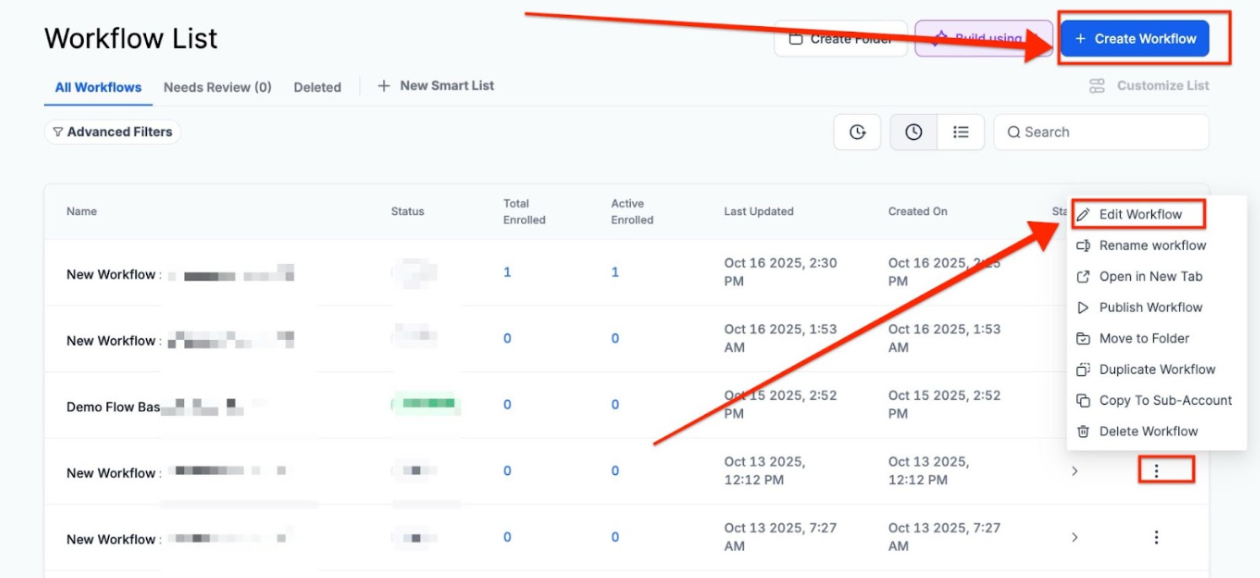Click the external link icon for Open in New Tab
The width and height of the screenshot is (1260, 578).
point(1083,276)
